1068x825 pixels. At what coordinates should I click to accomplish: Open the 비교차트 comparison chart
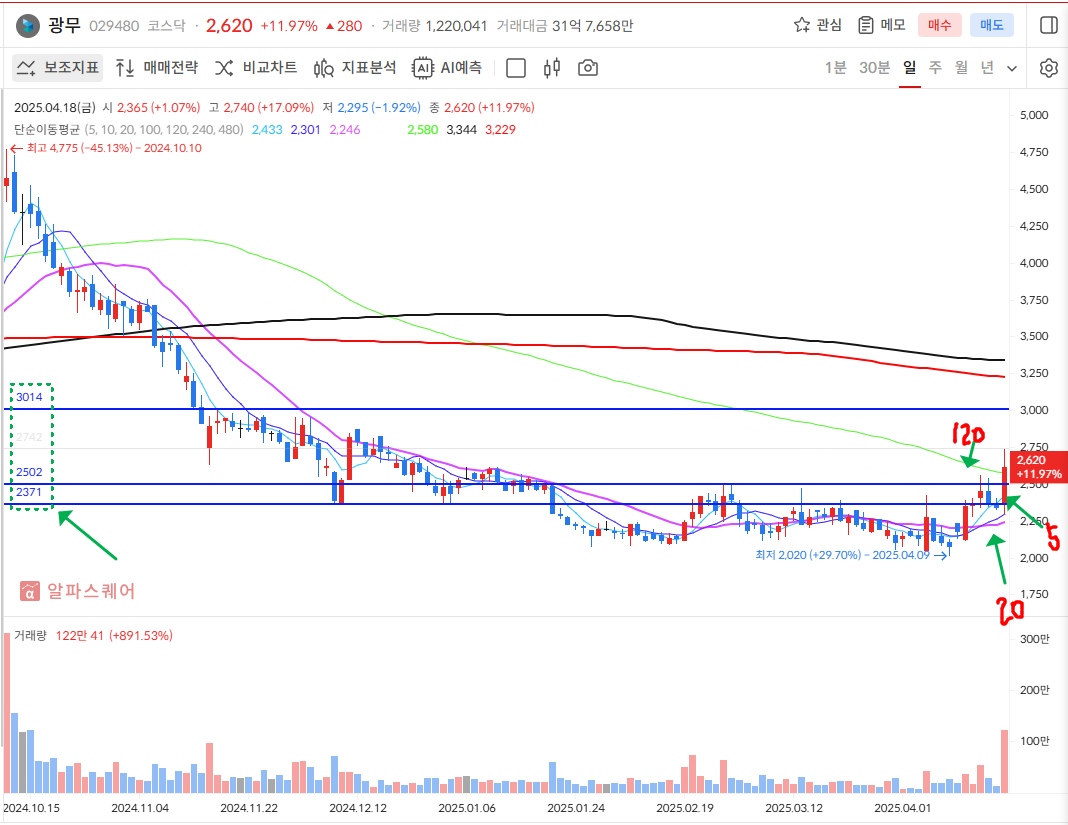[x=256, y=68]
